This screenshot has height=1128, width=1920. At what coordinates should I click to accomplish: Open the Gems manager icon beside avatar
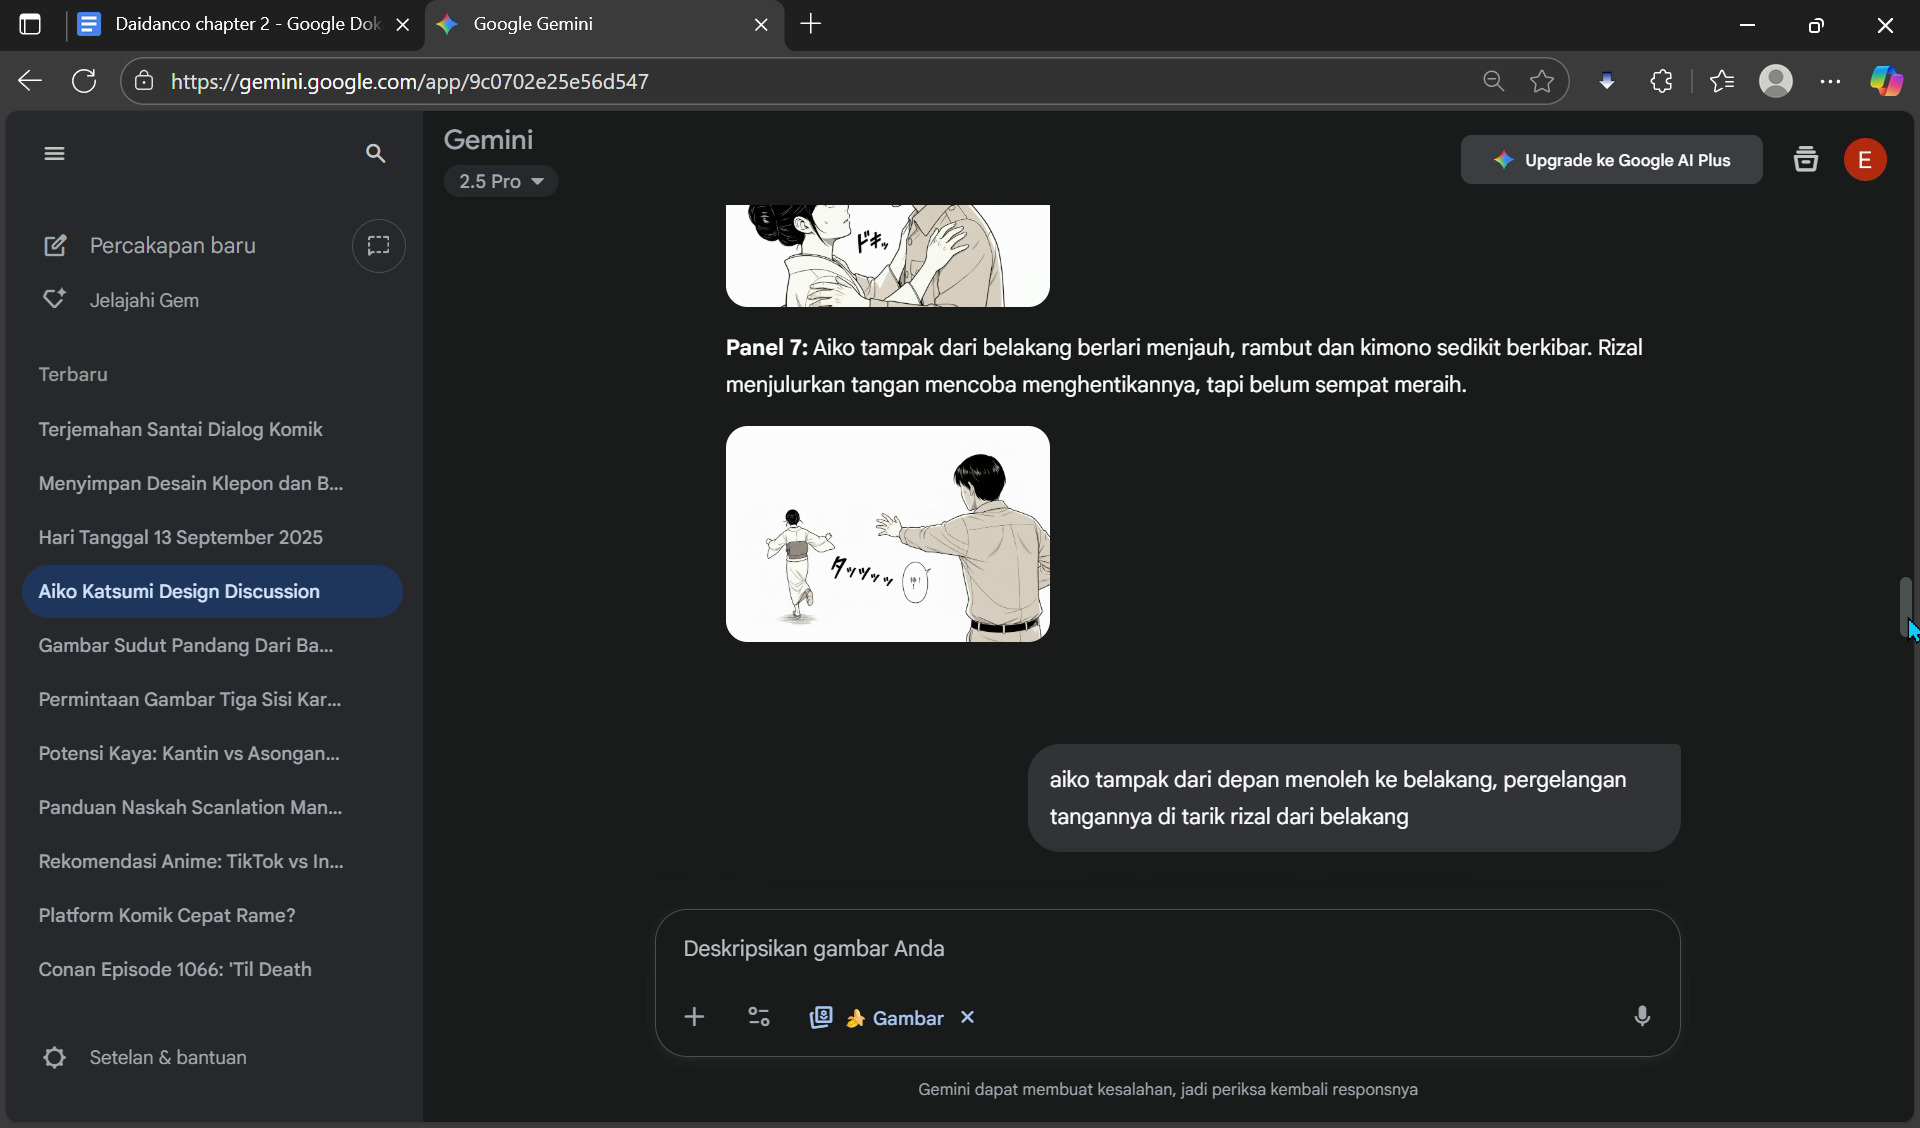[x=1805, y=160]
